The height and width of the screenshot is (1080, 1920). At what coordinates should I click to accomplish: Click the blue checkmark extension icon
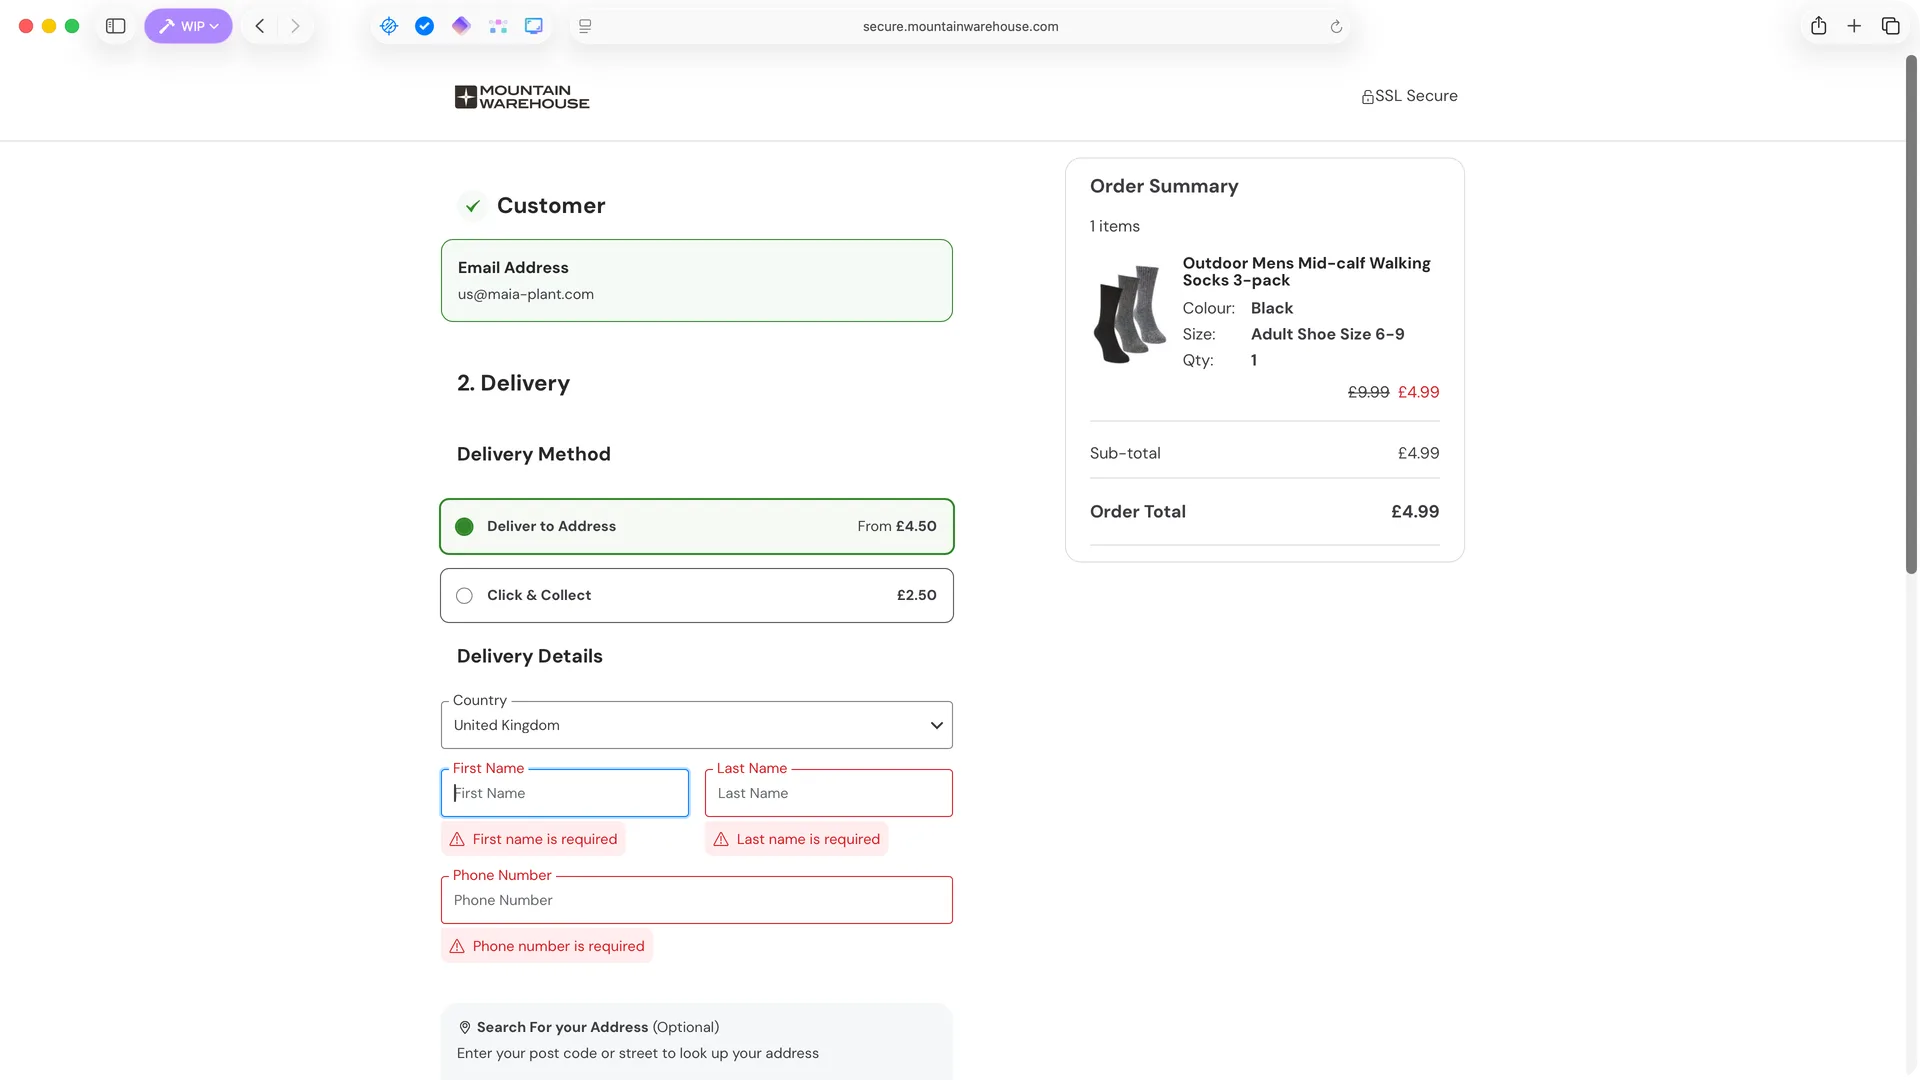tap(425, 26)
